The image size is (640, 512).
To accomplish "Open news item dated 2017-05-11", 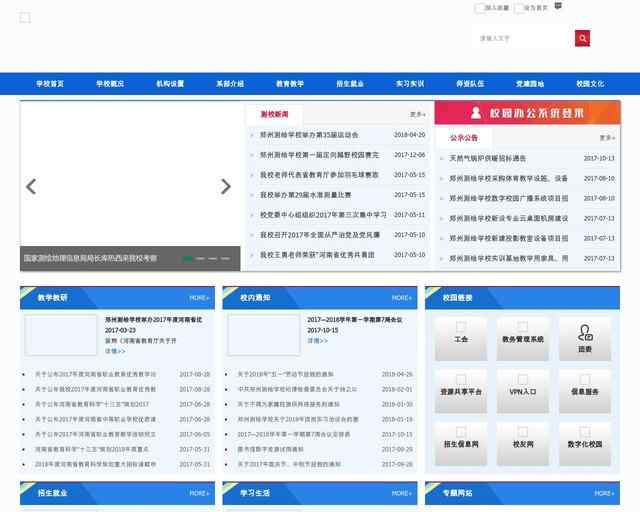I will 323,215.
